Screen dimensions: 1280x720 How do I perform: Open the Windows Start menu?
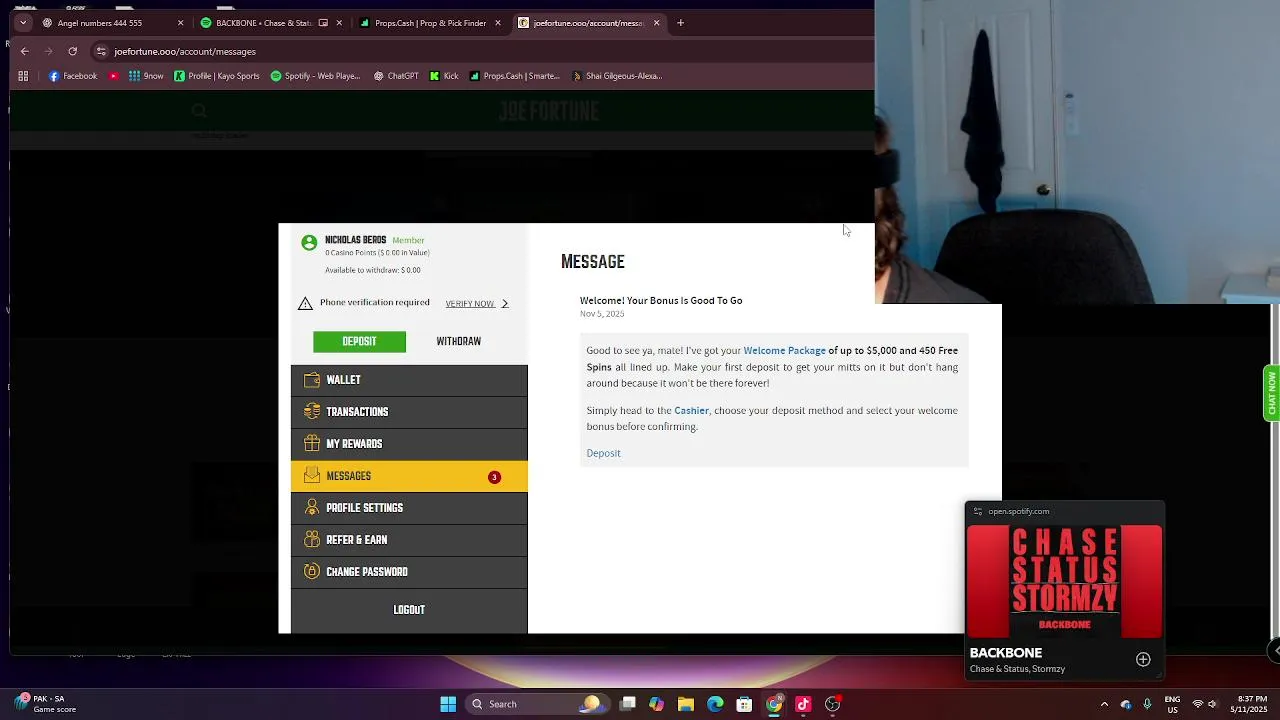448,704
